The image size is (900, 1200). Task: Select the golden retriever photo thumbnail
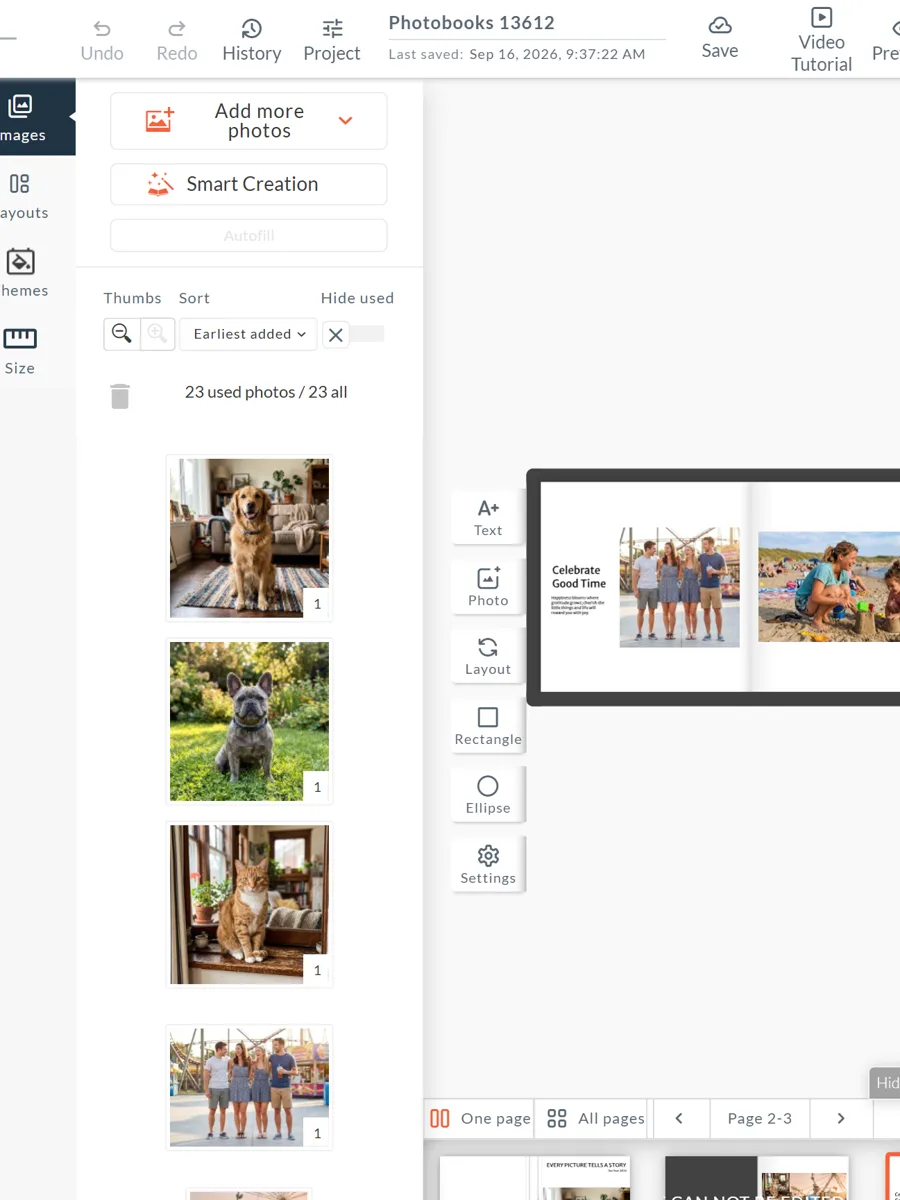pyautogui.click(x=249, y=538)
